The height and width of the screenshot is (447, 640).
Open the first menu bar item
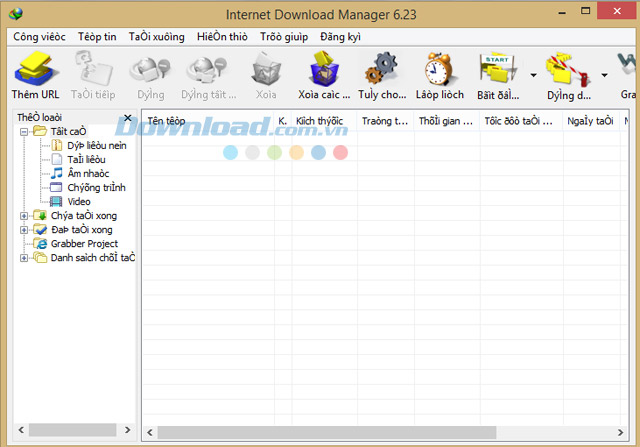point(39,37)
